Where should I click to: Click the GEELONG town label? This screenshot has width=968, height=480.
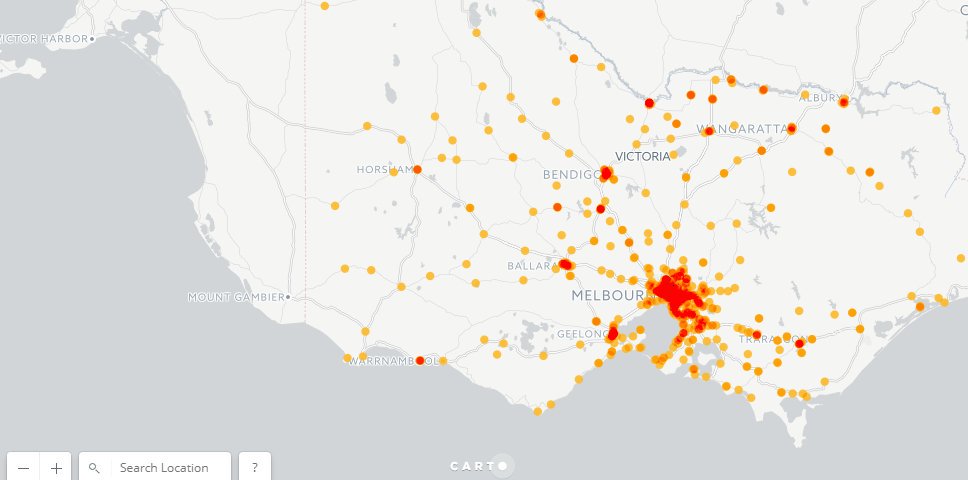tap(583, 334)
